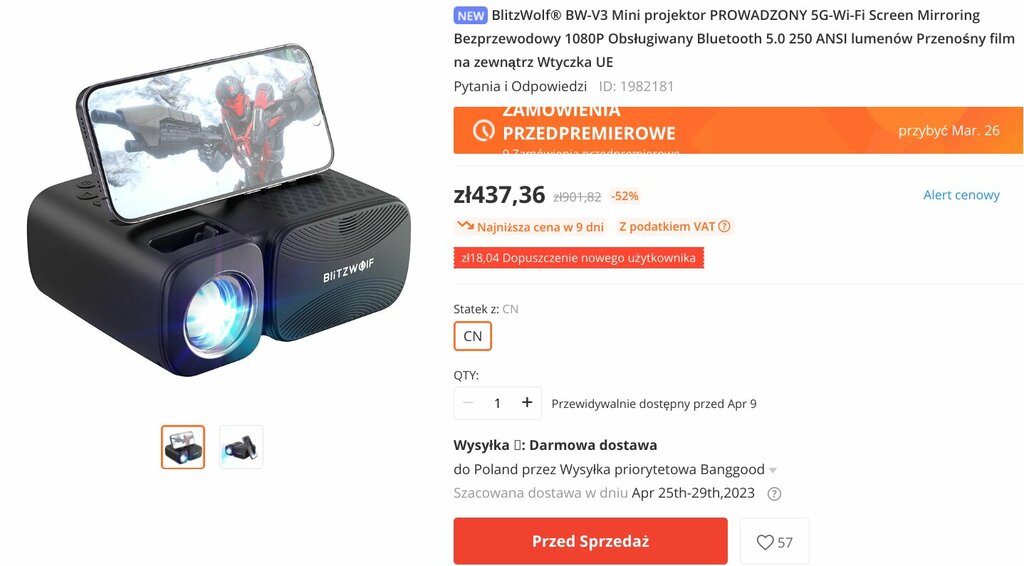Select the CN ship-from option
Screen dimensions: 1024x566
473,336
